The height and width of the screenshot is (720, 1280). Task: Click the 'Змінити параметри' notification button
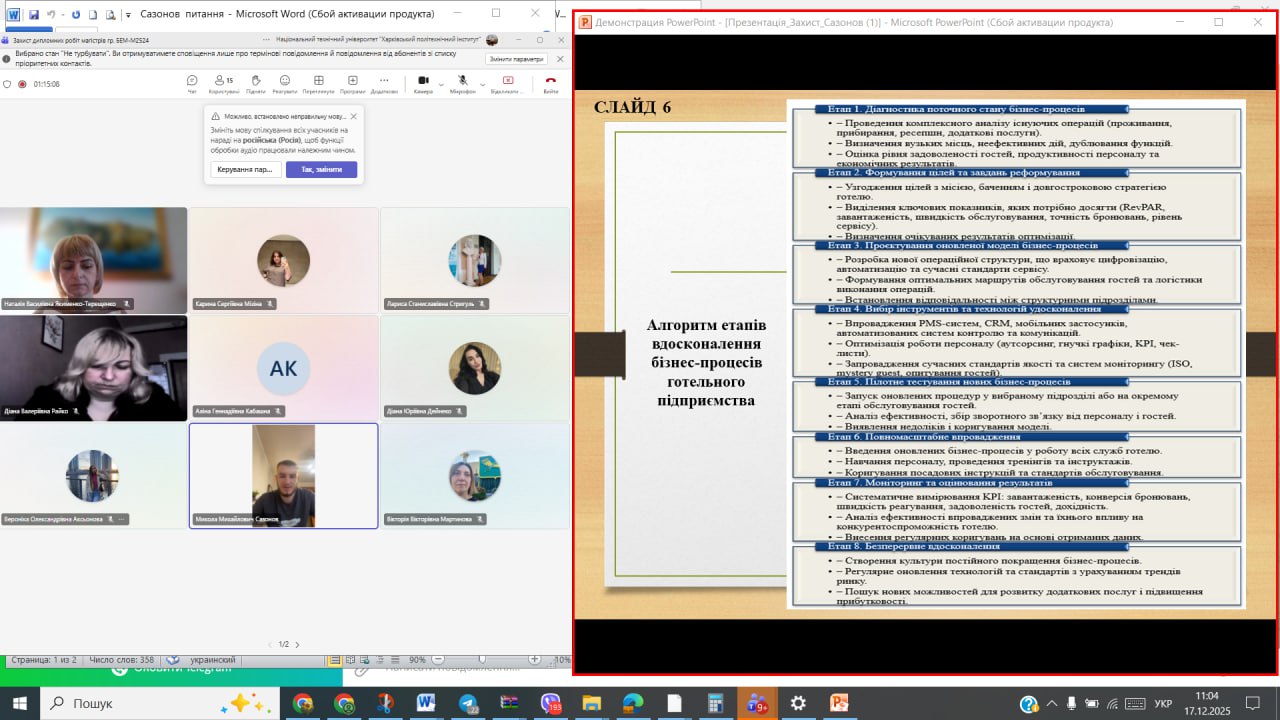click(516, 59)
